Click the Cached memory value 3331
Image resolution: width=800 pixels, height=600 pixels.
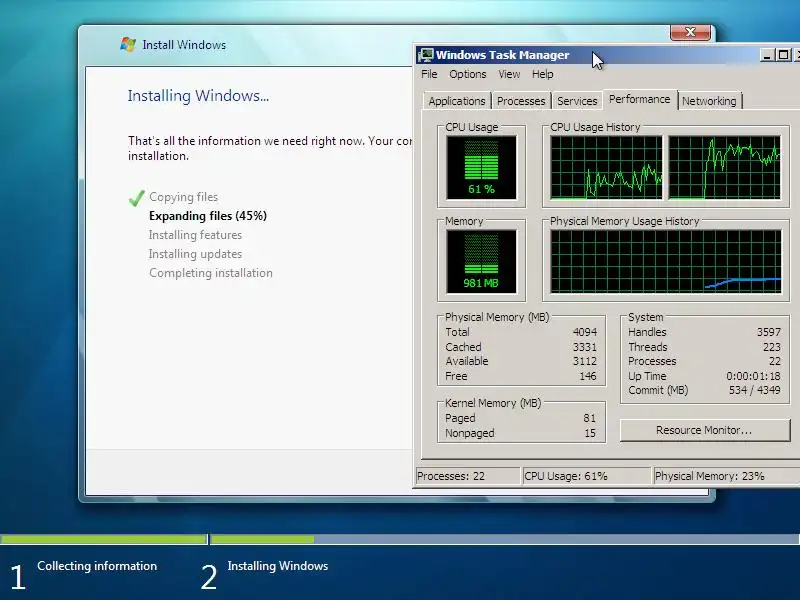585,347
